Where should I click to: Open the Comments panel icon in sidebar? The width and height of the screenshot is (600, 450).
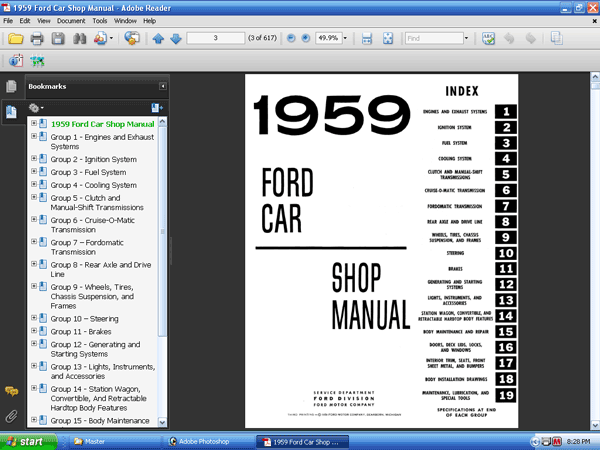(x=11, y=391)
